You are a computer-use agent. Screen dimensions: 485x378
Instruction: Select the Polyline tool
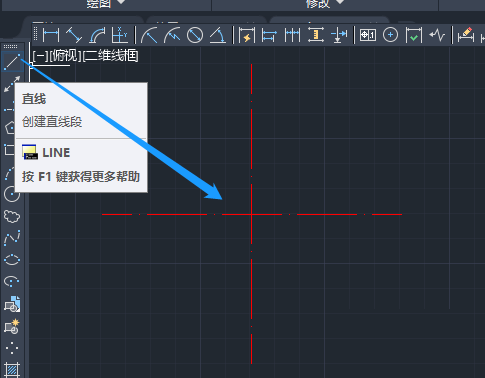[9, 107]
